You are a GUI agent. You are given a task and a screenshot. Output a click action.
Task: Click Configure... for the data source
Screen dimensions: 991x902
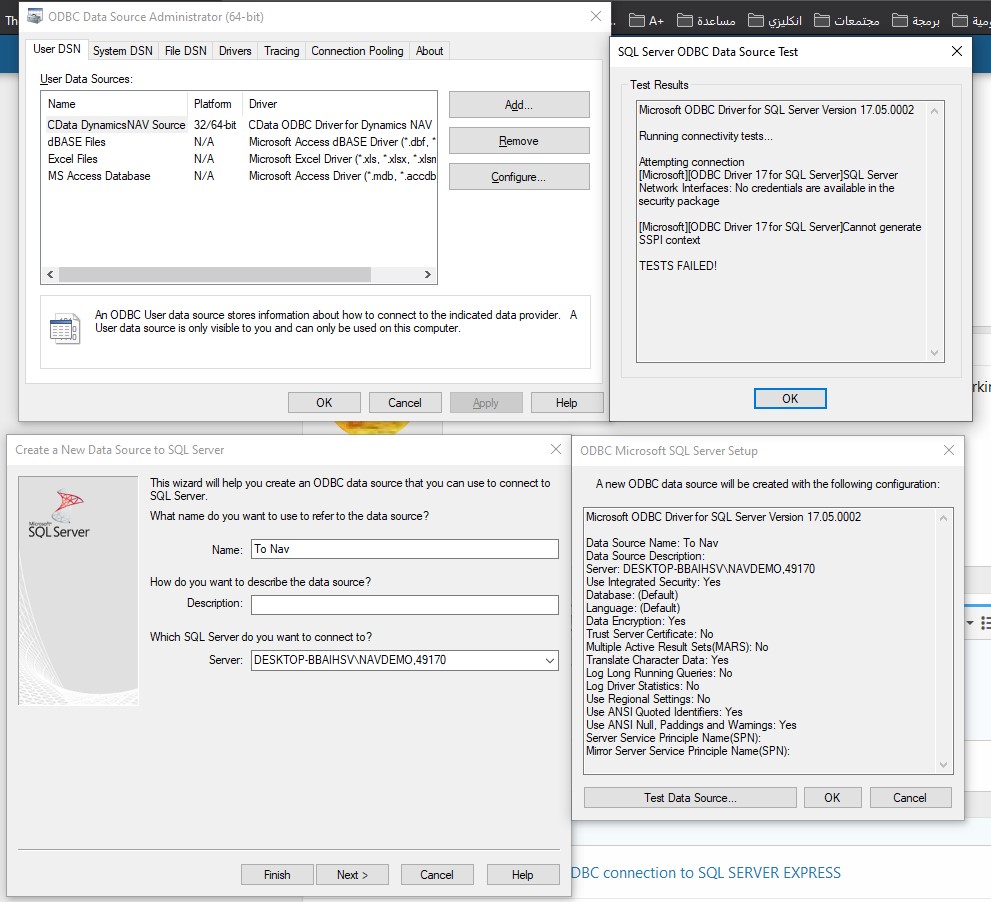(x=519, y=177)
